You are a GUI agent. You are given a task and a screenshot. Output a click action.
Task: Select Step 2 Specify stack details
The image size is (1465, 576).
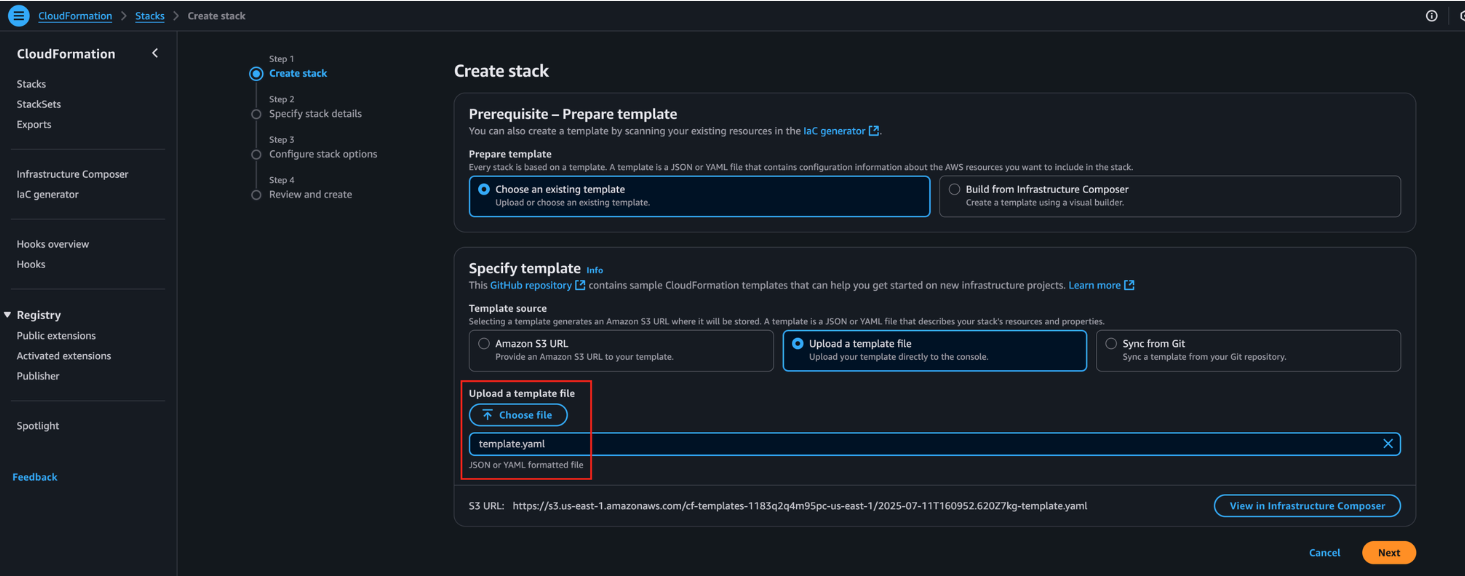tap(315, 114)
